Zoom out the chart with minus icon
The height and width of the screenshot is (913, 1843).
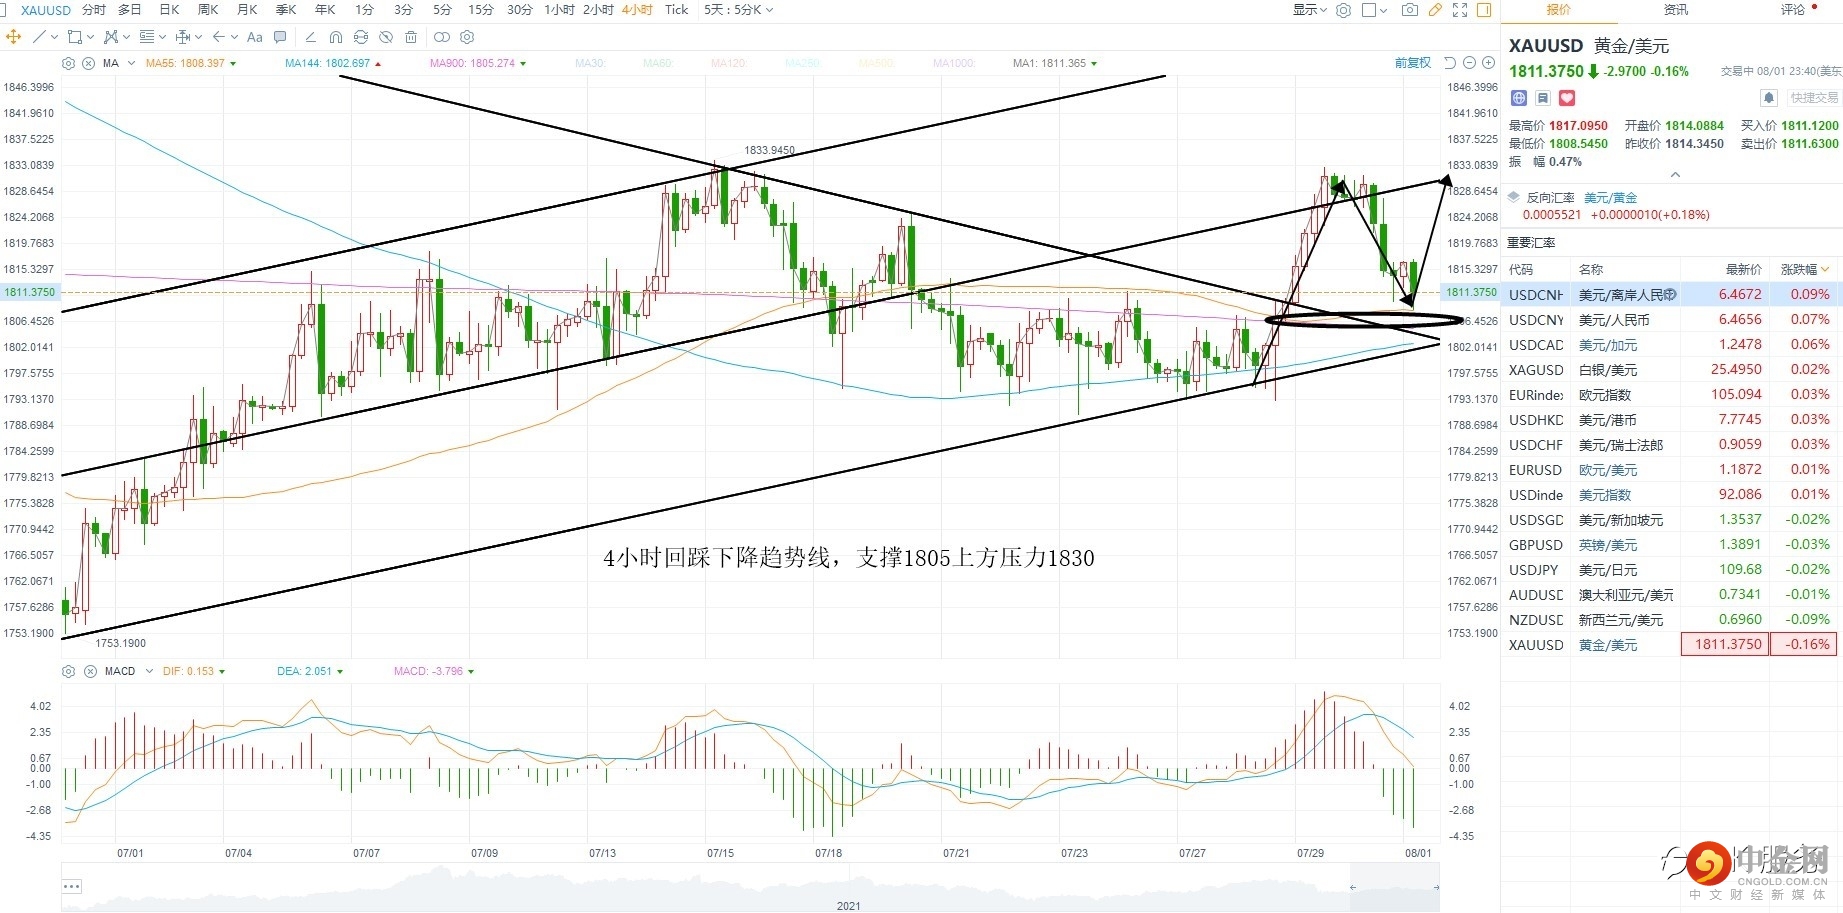(1469, 63)
